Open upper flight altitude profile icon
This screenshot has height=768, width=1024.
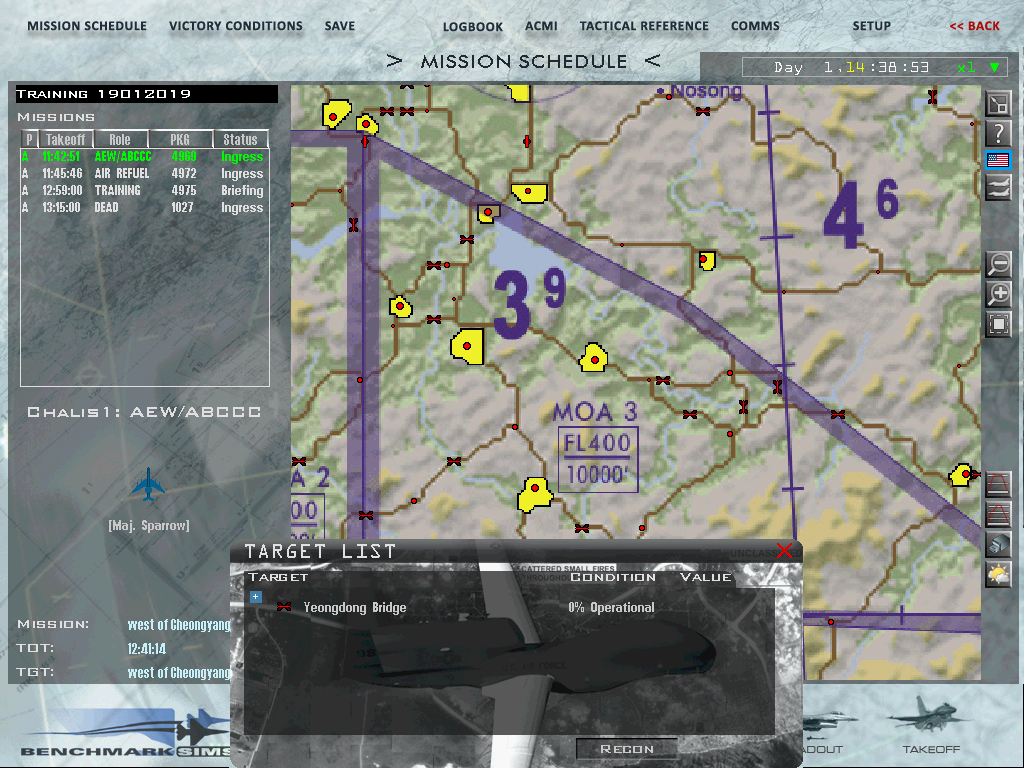coord(998,485)
